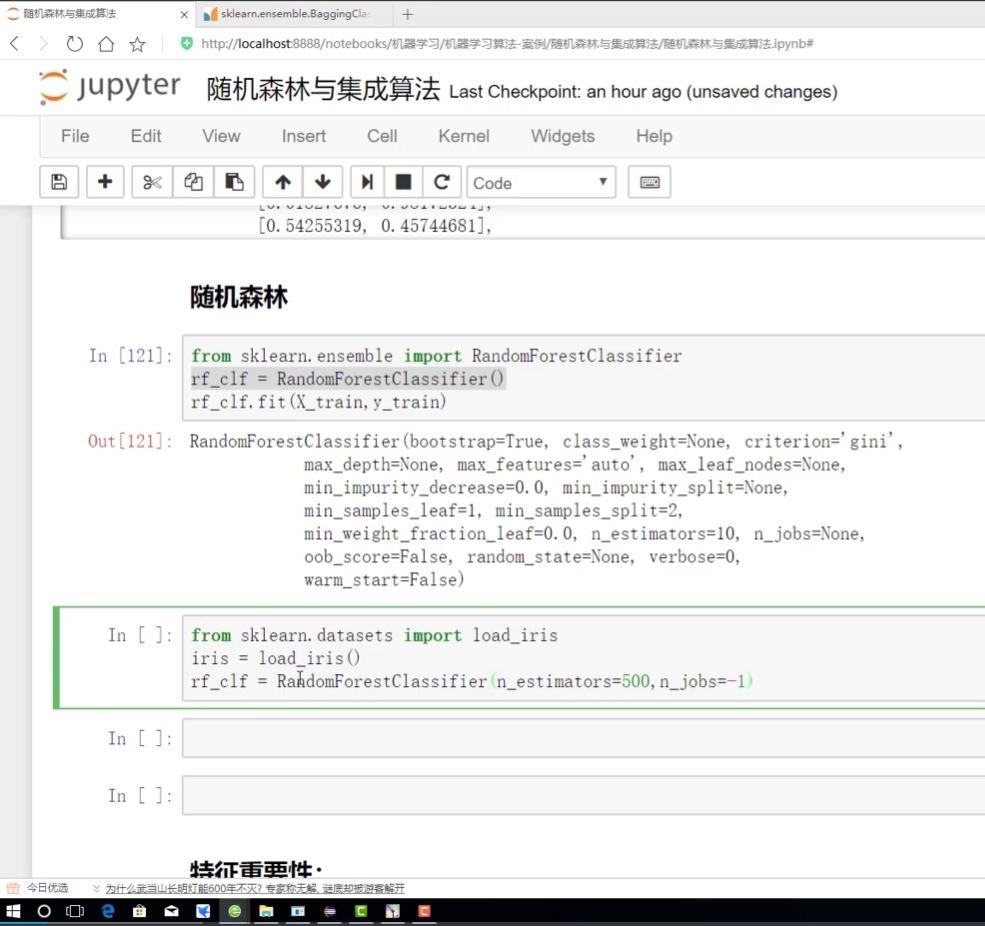Click the 随机森林 markdown heading
This screenshot has width=985, height=926.
click(x=239, y=297)
